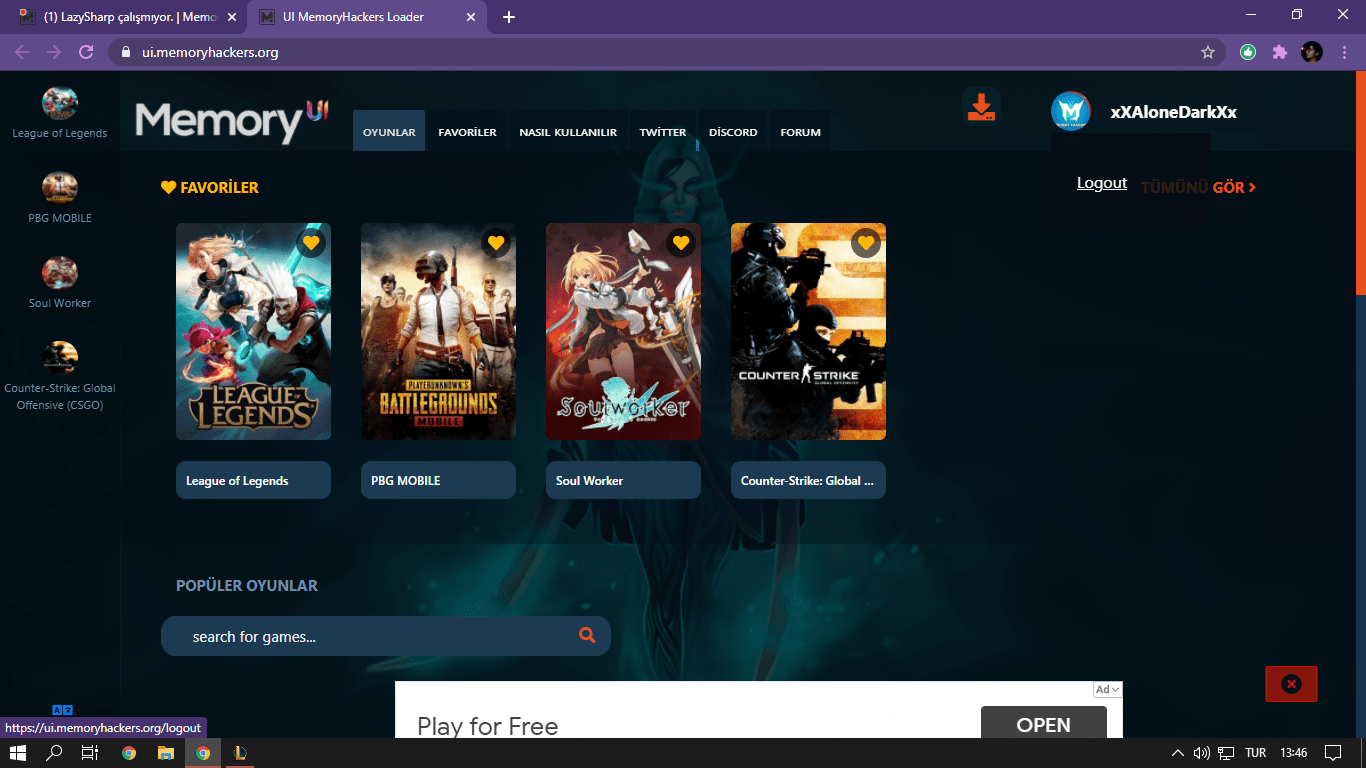1366x768 pixels.
Task: Click the blue translate icon in the sidebar
Action: [x=62, y=709]
